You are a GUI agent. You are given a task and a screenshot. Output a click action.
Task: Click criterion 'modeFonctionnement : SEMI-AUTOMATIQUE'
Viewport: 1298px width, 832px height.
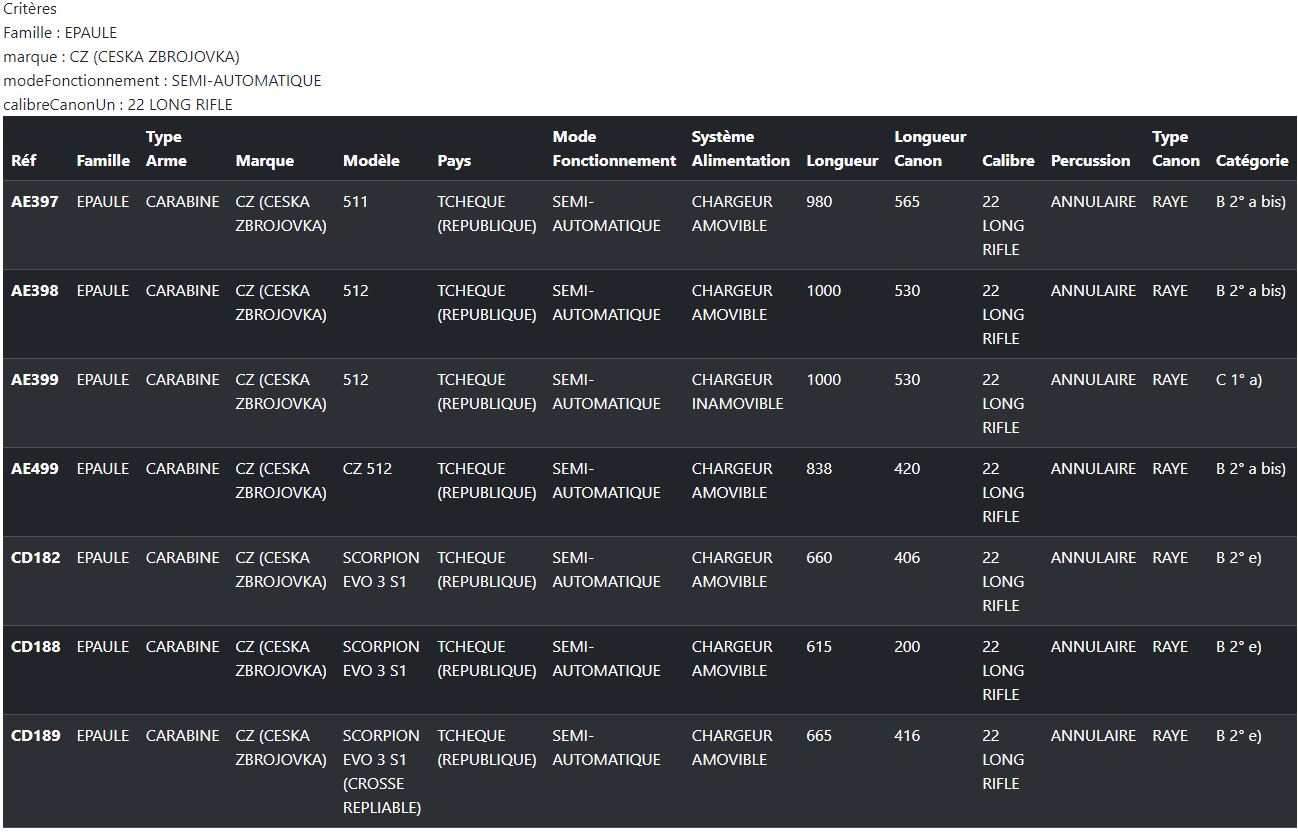coord(162,80)
